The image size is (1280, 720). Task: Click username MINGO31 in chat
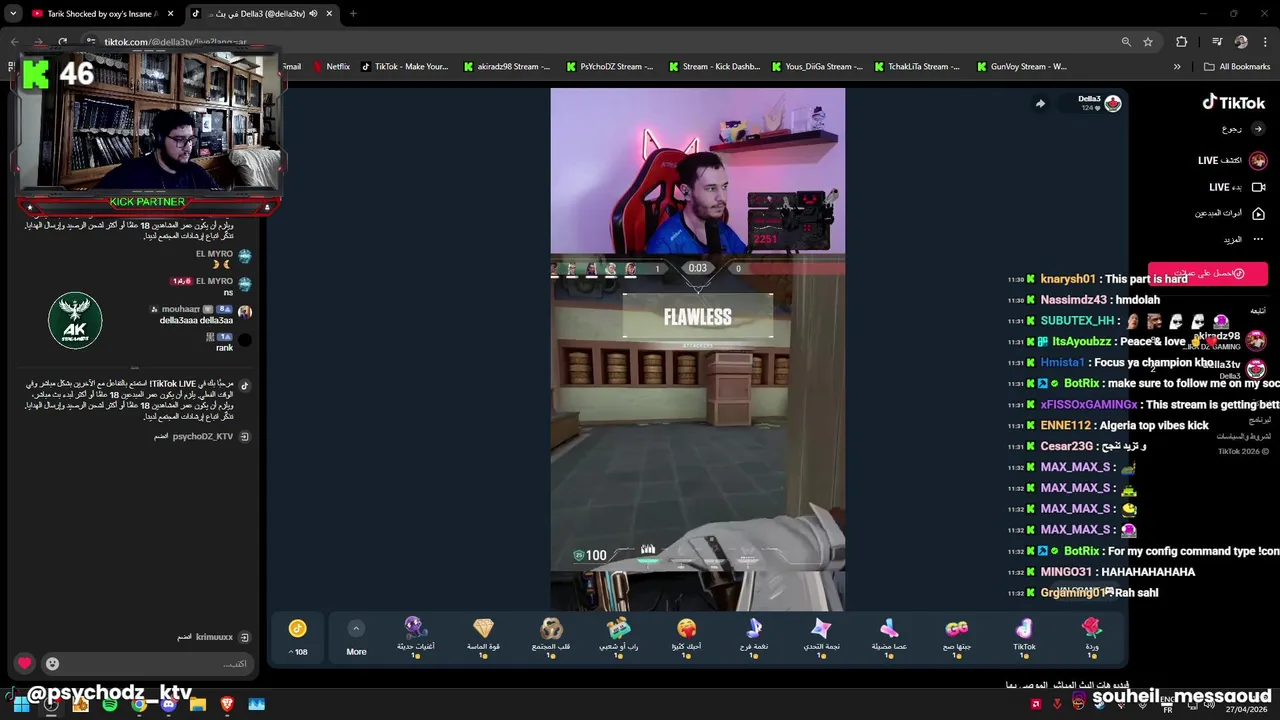click(1066, 572)
